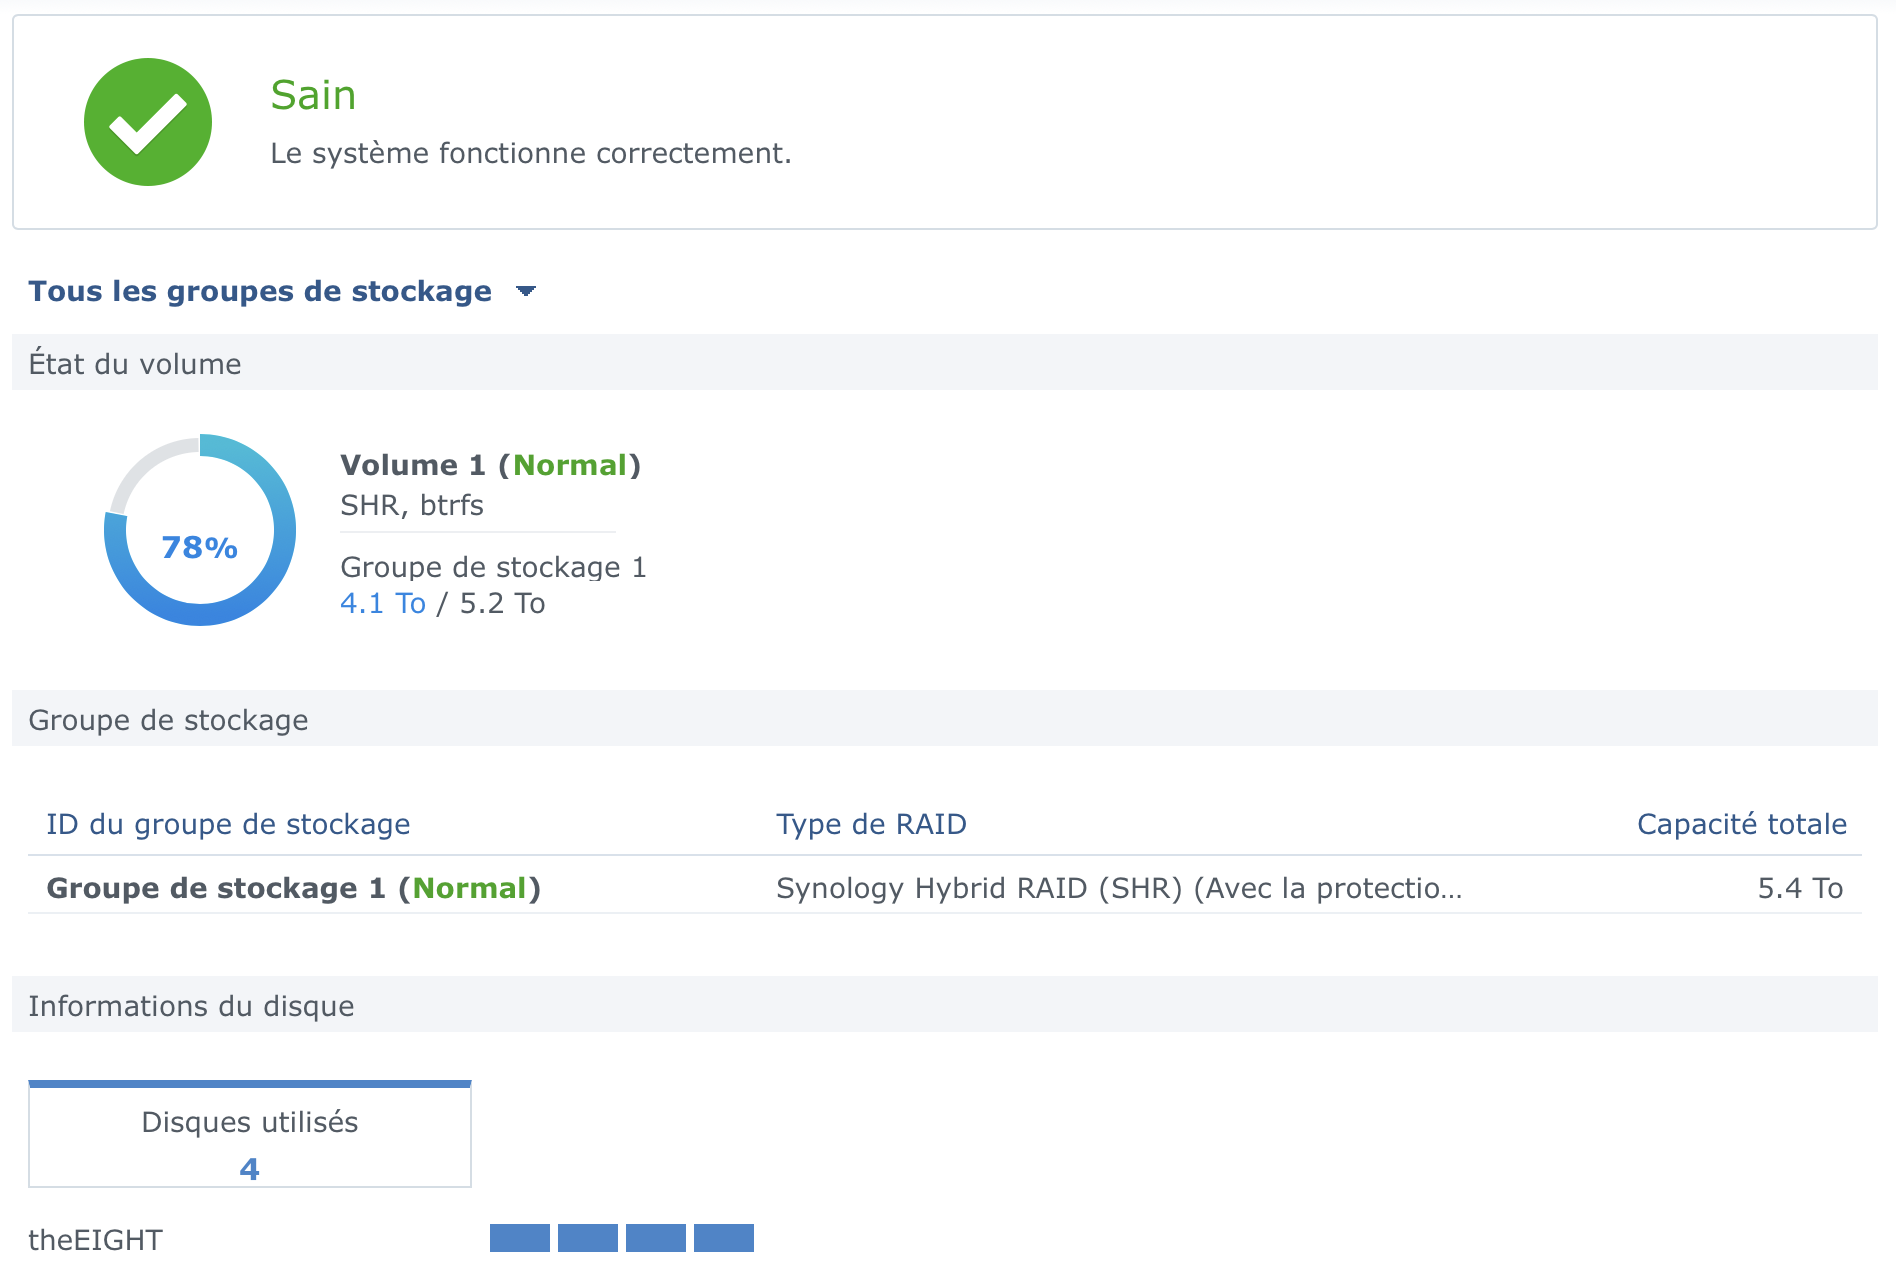Click the 4.1 To used capacity link
Screen dimensions: 1896x1280
[383, 603]
